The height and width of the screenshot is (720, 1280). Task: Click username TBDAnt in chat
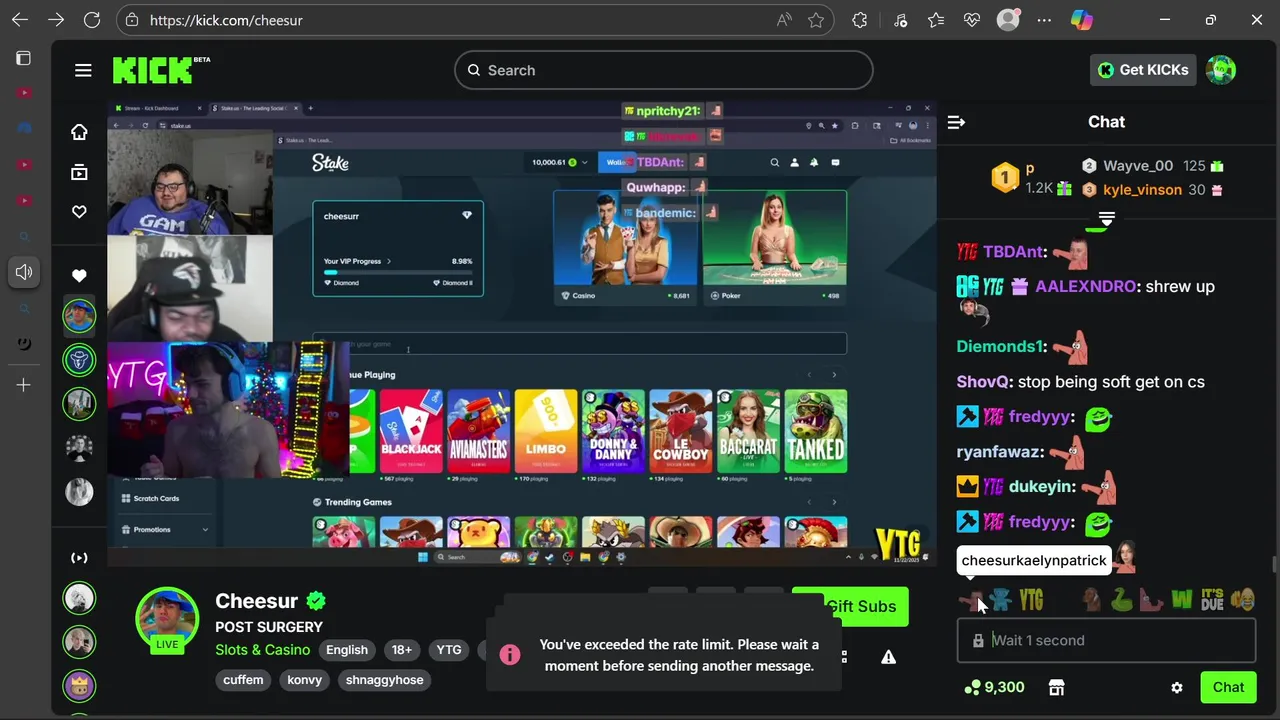click(x=1012, y=252)
